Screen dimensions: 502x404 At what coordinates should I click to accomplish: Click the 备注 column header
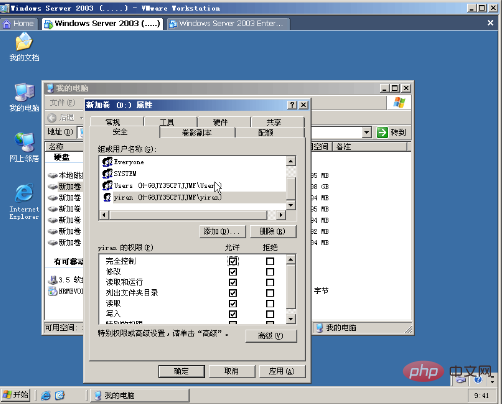(370, 146)
